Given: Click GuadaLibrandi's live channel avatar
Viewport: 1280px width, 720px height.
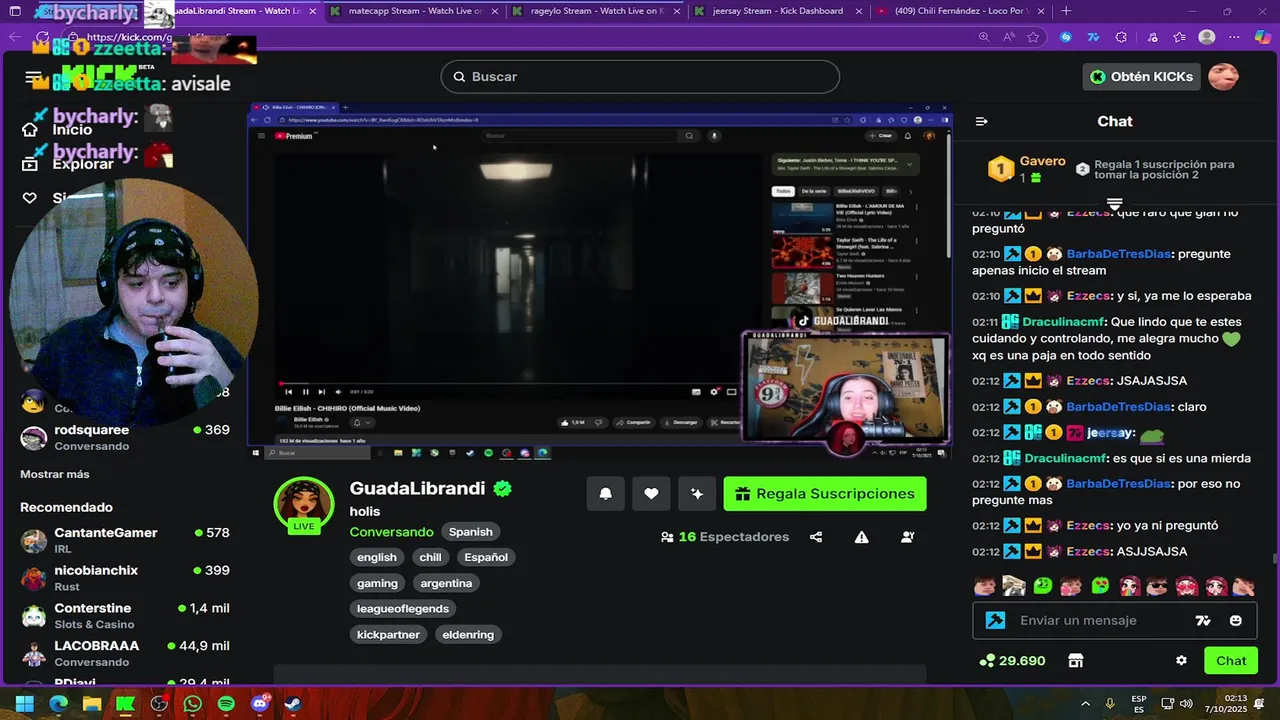Looking at the screenshot, I should pyautogui.click(x=304, y=506).
